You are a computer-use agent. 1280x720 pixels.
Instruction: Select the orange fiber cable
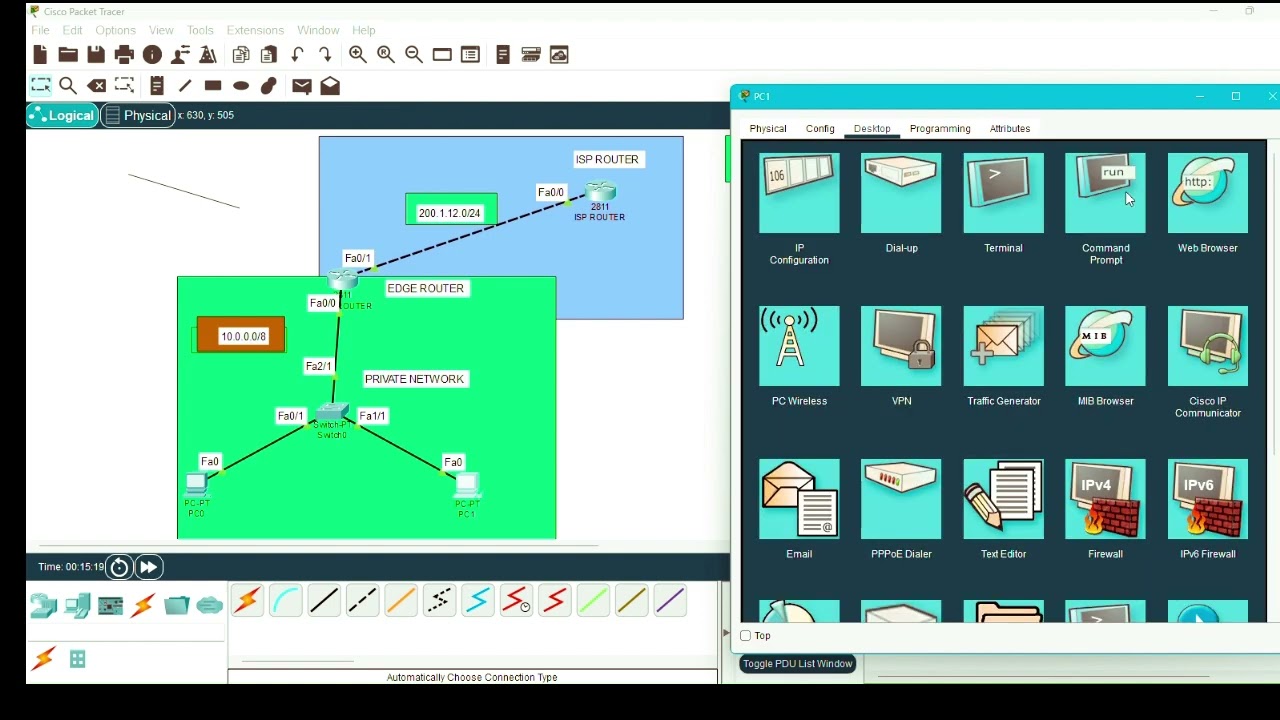(x=401, y=601)
